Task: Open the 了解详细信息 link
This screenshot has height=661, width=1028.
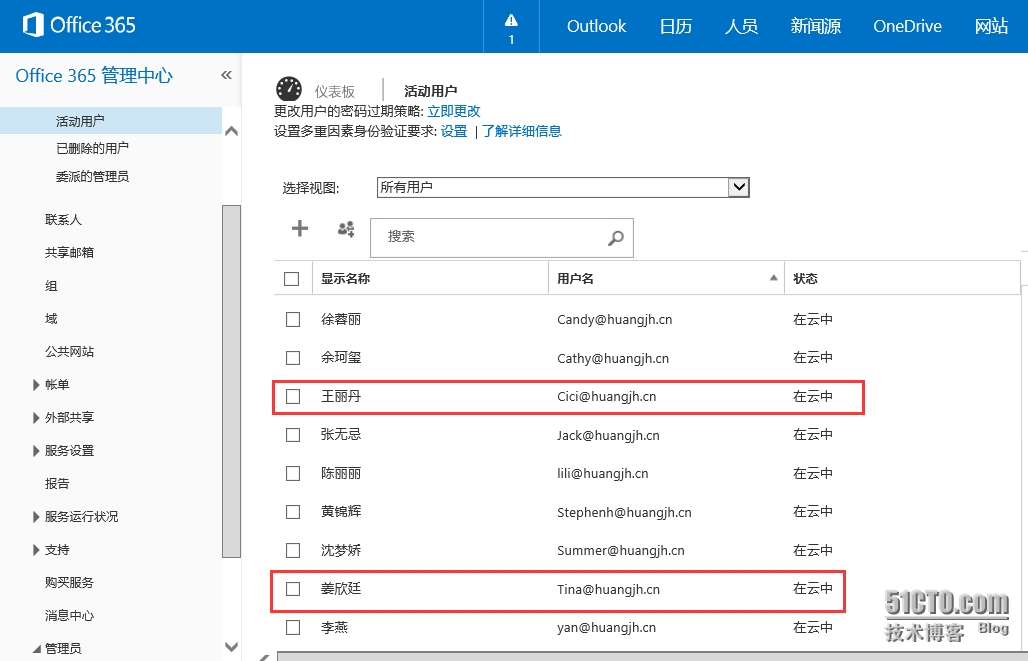Action: [522, 131]
